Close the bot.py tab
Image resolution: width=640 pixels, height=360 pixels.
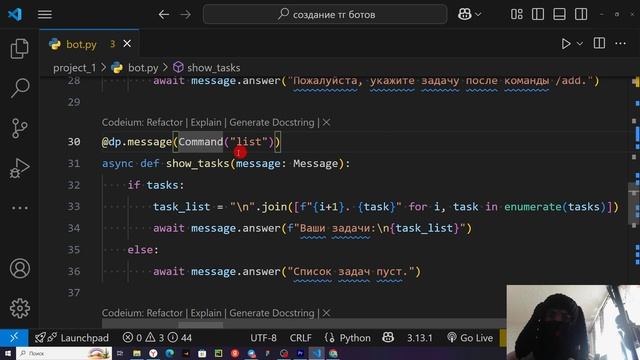pos(127,43)
